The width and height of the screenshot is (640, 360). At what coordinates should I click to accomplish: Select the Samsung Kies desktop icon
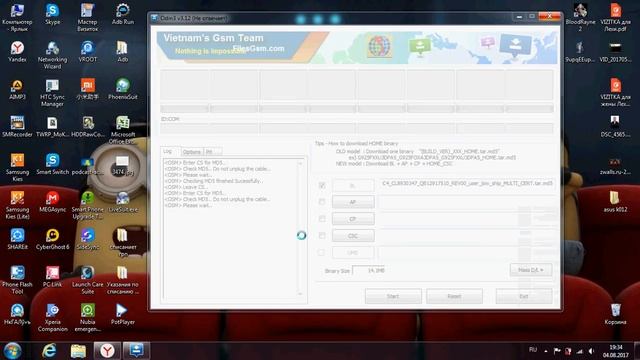pyautogui.click(x=17, y=168)
